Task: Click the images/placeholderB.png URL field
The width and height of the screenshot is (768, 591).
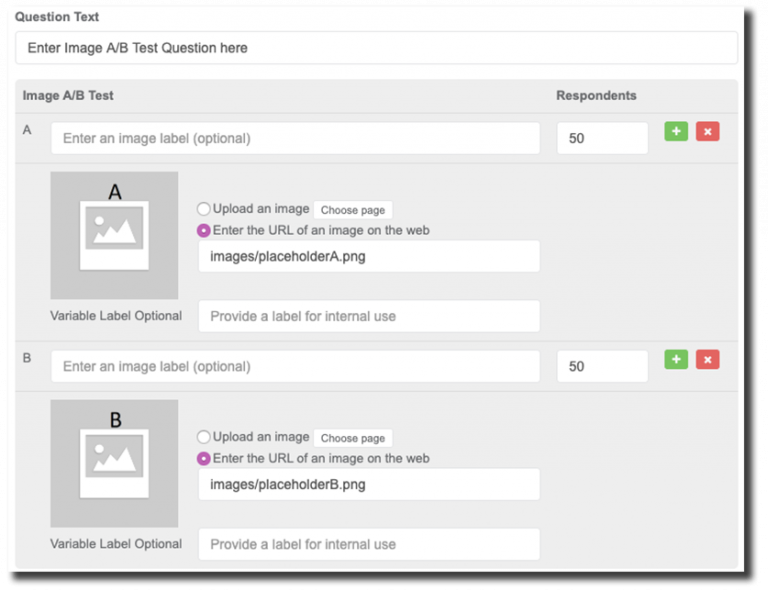Action: tap(369, 484)
